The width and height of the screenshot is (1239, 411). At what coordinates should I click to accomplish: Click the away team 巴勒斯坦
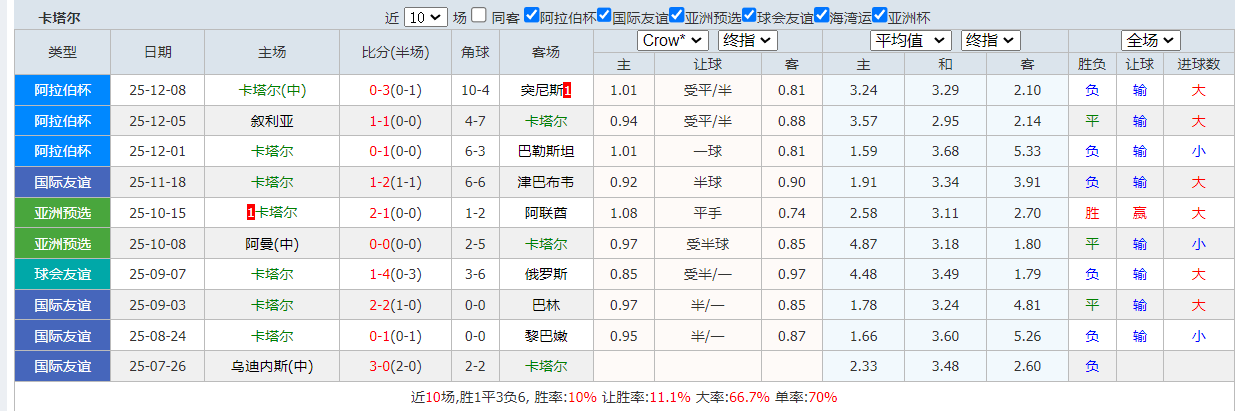click(546, 152)
